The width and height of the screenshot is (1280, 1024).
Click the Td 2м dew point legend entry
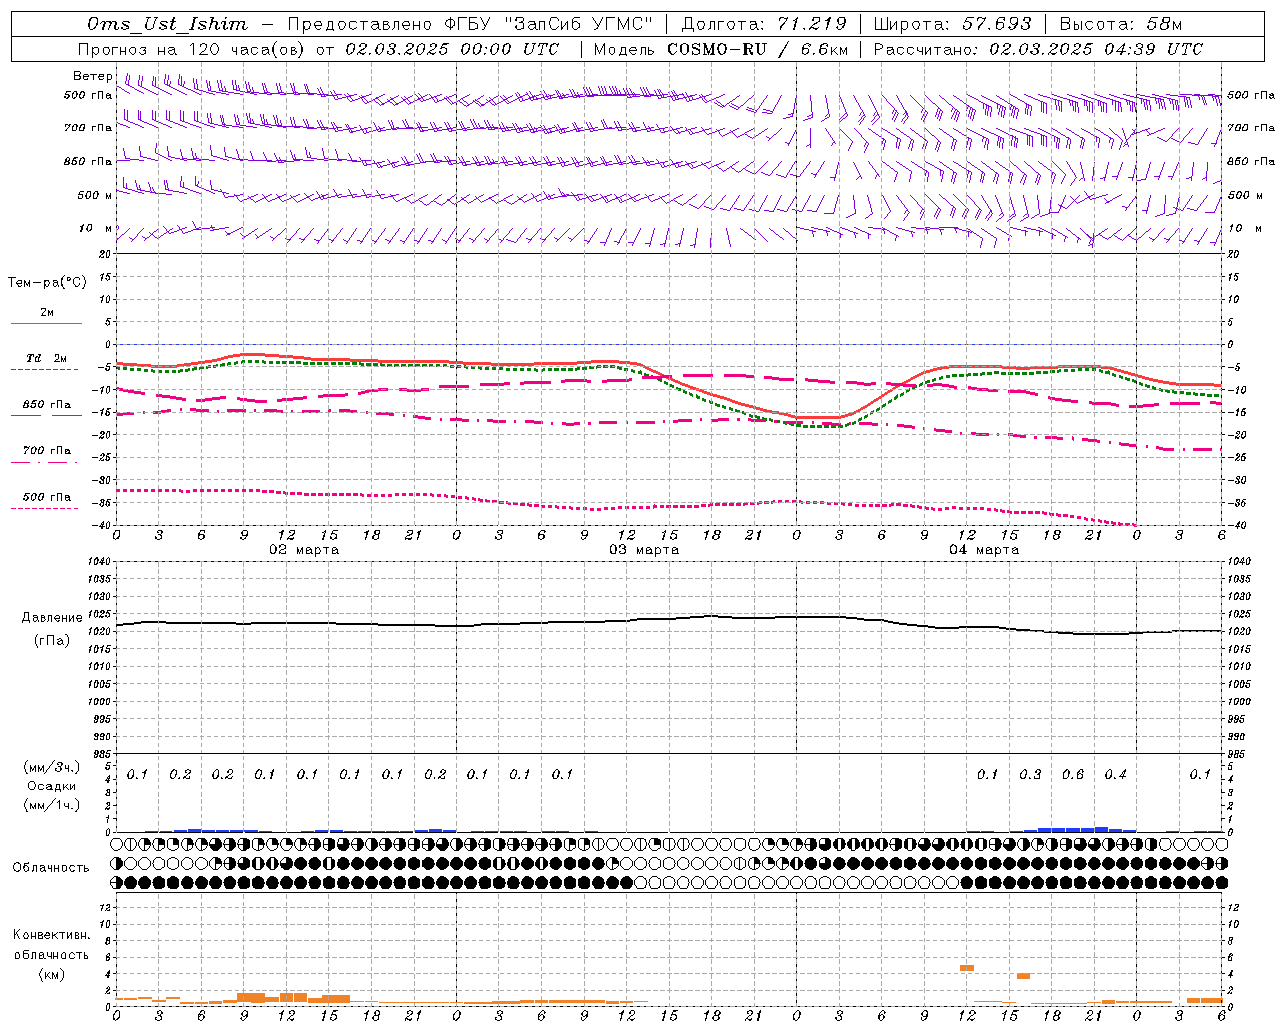[x=47, y=358]
